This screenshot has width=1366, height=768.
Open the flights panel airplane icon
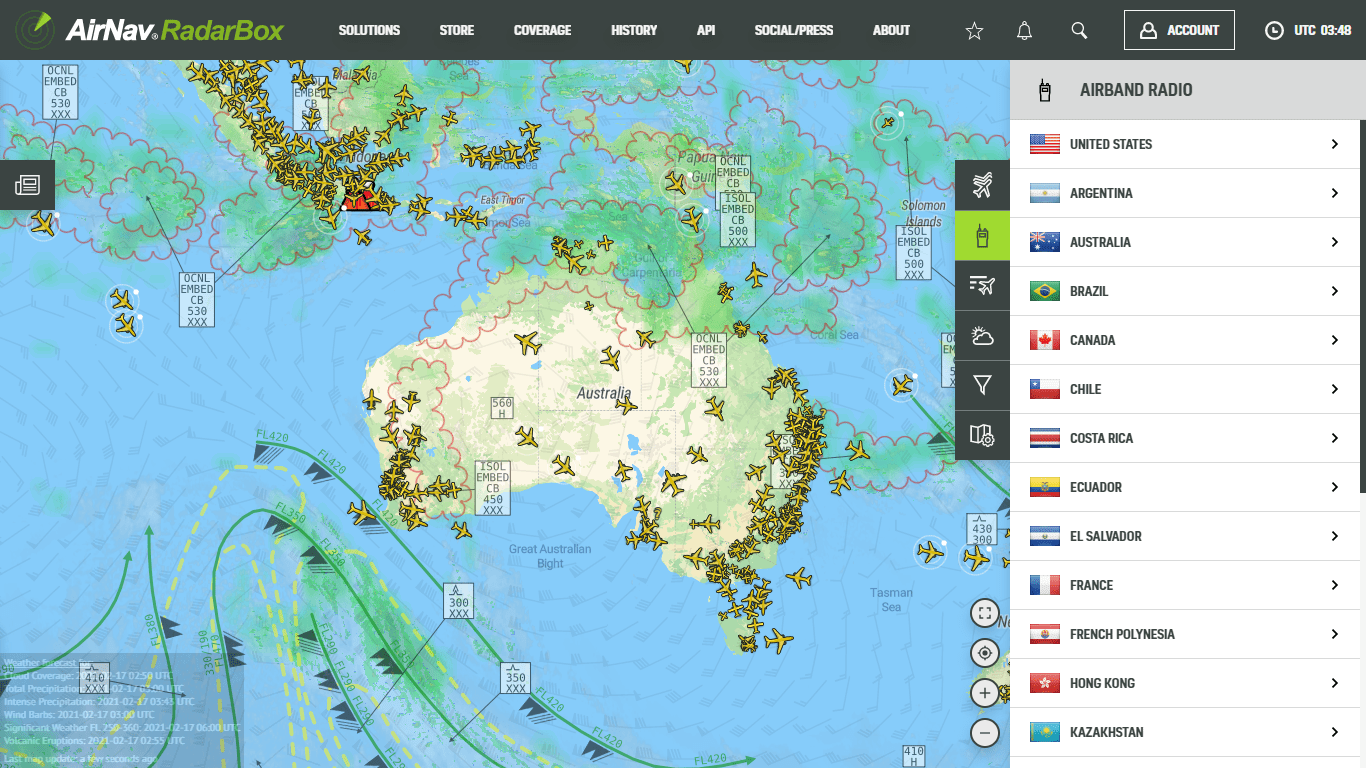pyautogui.click(x=982, y=185)
